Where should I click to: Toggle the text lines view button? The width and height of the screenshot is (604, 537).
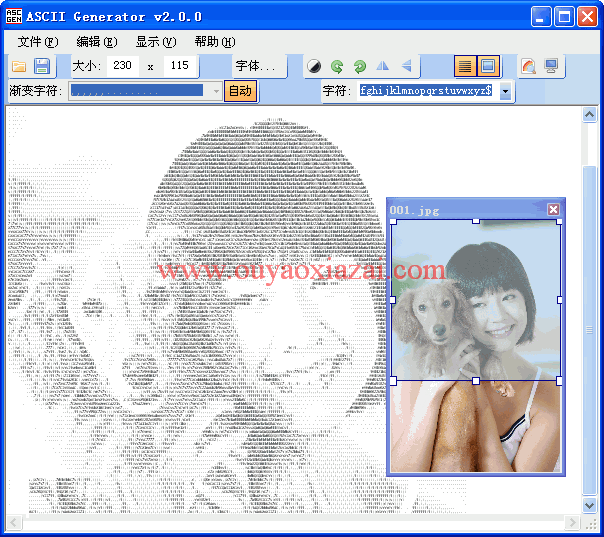[x=465, y=66]
